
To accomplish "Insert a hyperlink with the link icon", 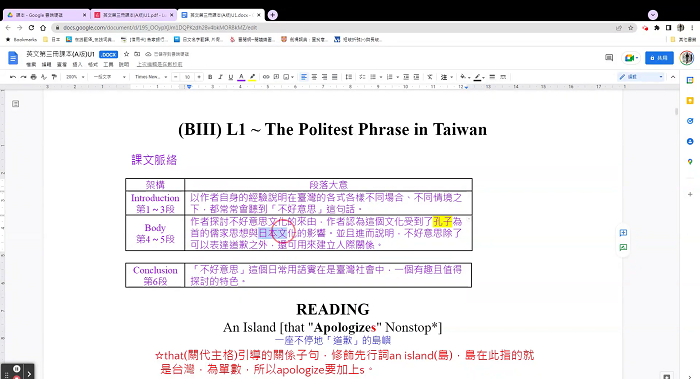I will (266, 77).
